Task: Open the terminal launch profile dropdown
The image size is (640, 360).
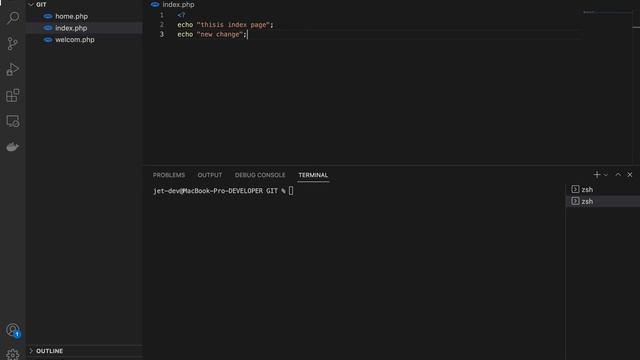Action: pyautogui.click(x=606, y=175)
